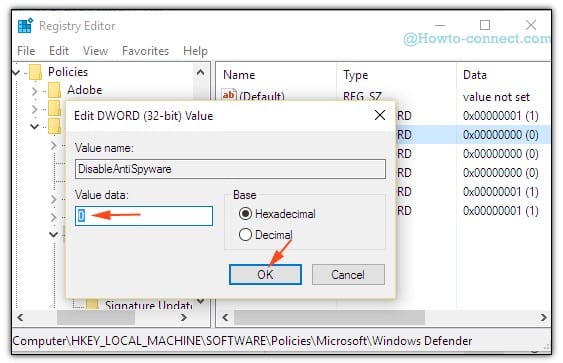
Task: Click the Adobe folder icon
Action: pyautogui.click(x=54, y=90)
